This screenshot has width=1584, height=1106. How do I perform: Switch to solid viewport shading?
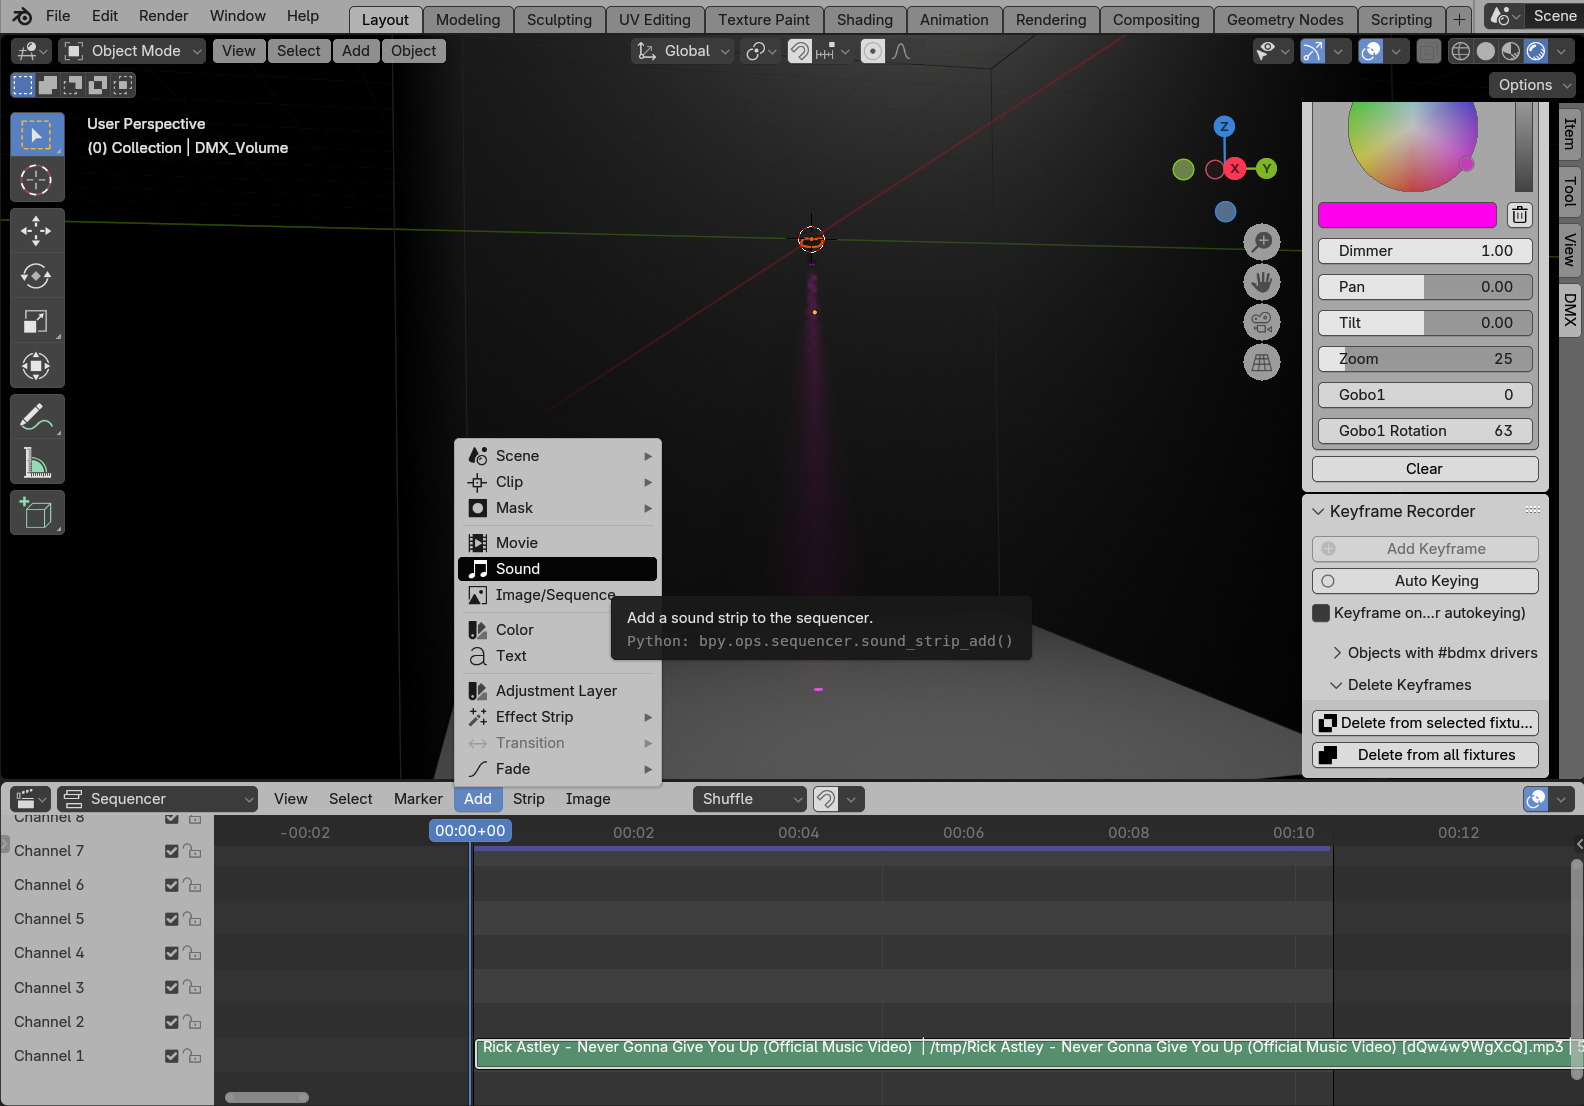pyautogui.click(x=1486, y=51)
